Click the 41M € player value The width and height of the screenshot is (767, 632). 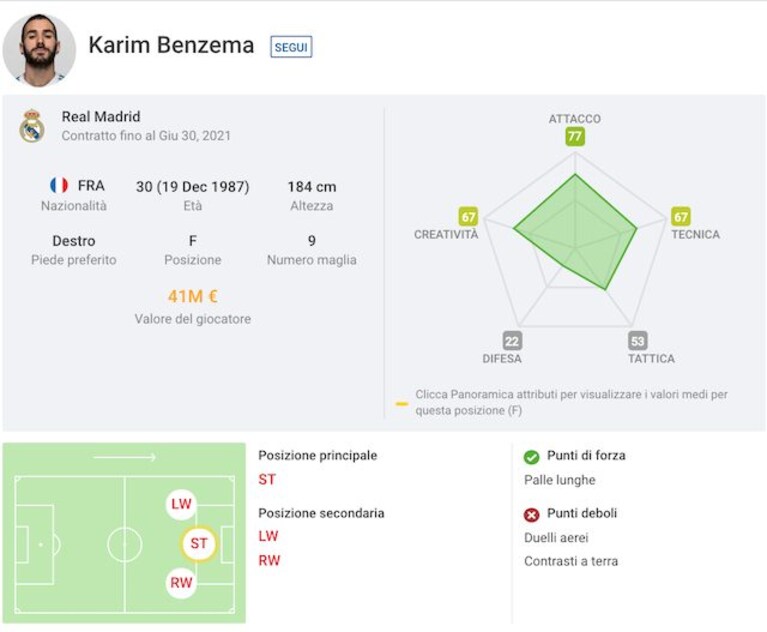(193, 296)
